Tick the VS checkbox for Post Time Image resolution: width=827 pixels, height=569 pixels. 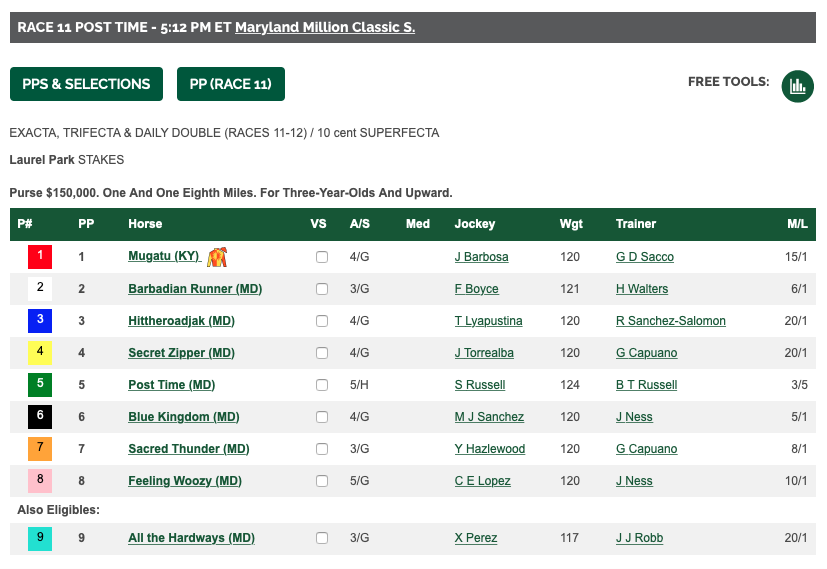coord(322,385)
